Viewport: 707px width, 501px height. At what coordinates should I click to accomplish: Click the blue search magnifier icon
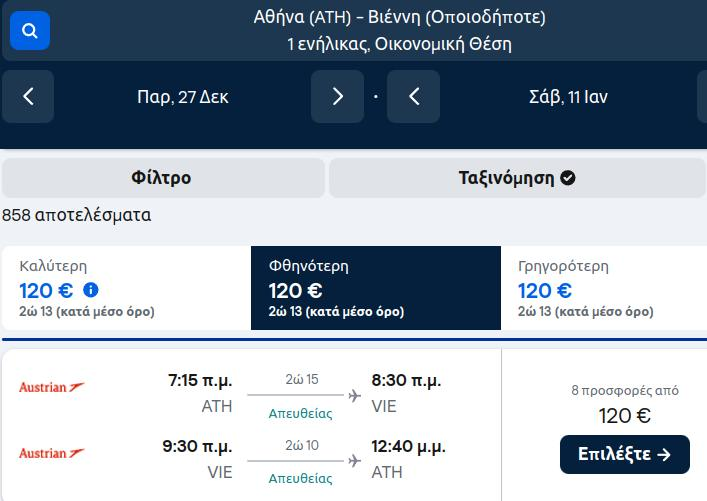(x=30, y=31)
